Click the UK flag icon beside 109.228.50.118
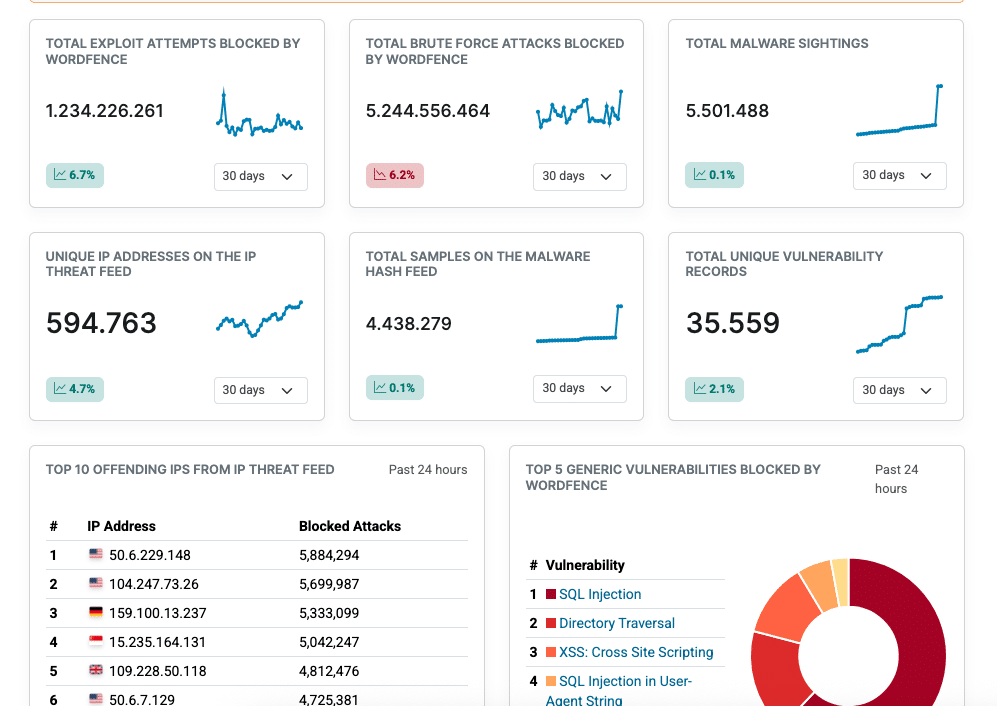 coord(96,671)
